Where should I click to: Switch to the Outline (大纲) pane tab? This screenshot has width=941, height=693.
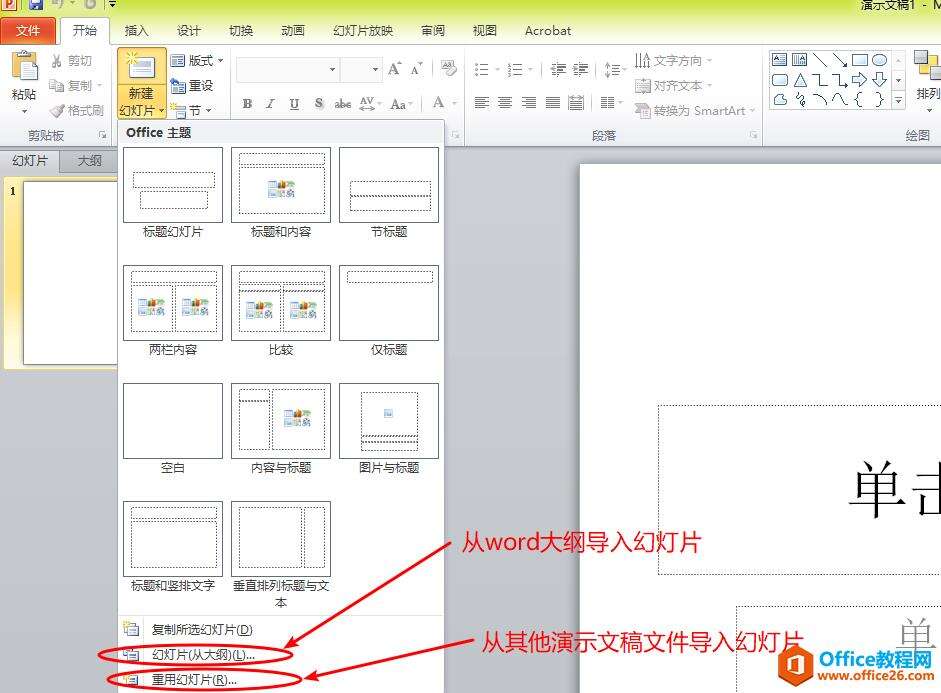[90, 161]
